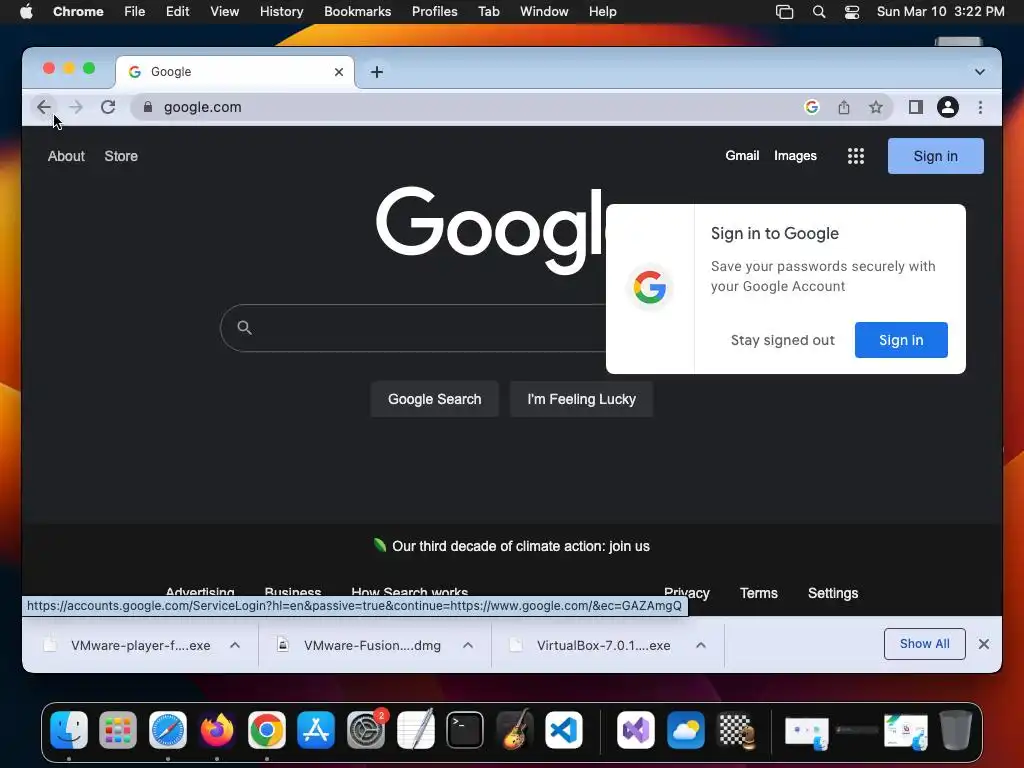Viewport: 1024px width, 768px height.
Task: Click the blue Sign in header button
Action: point(935,156)
